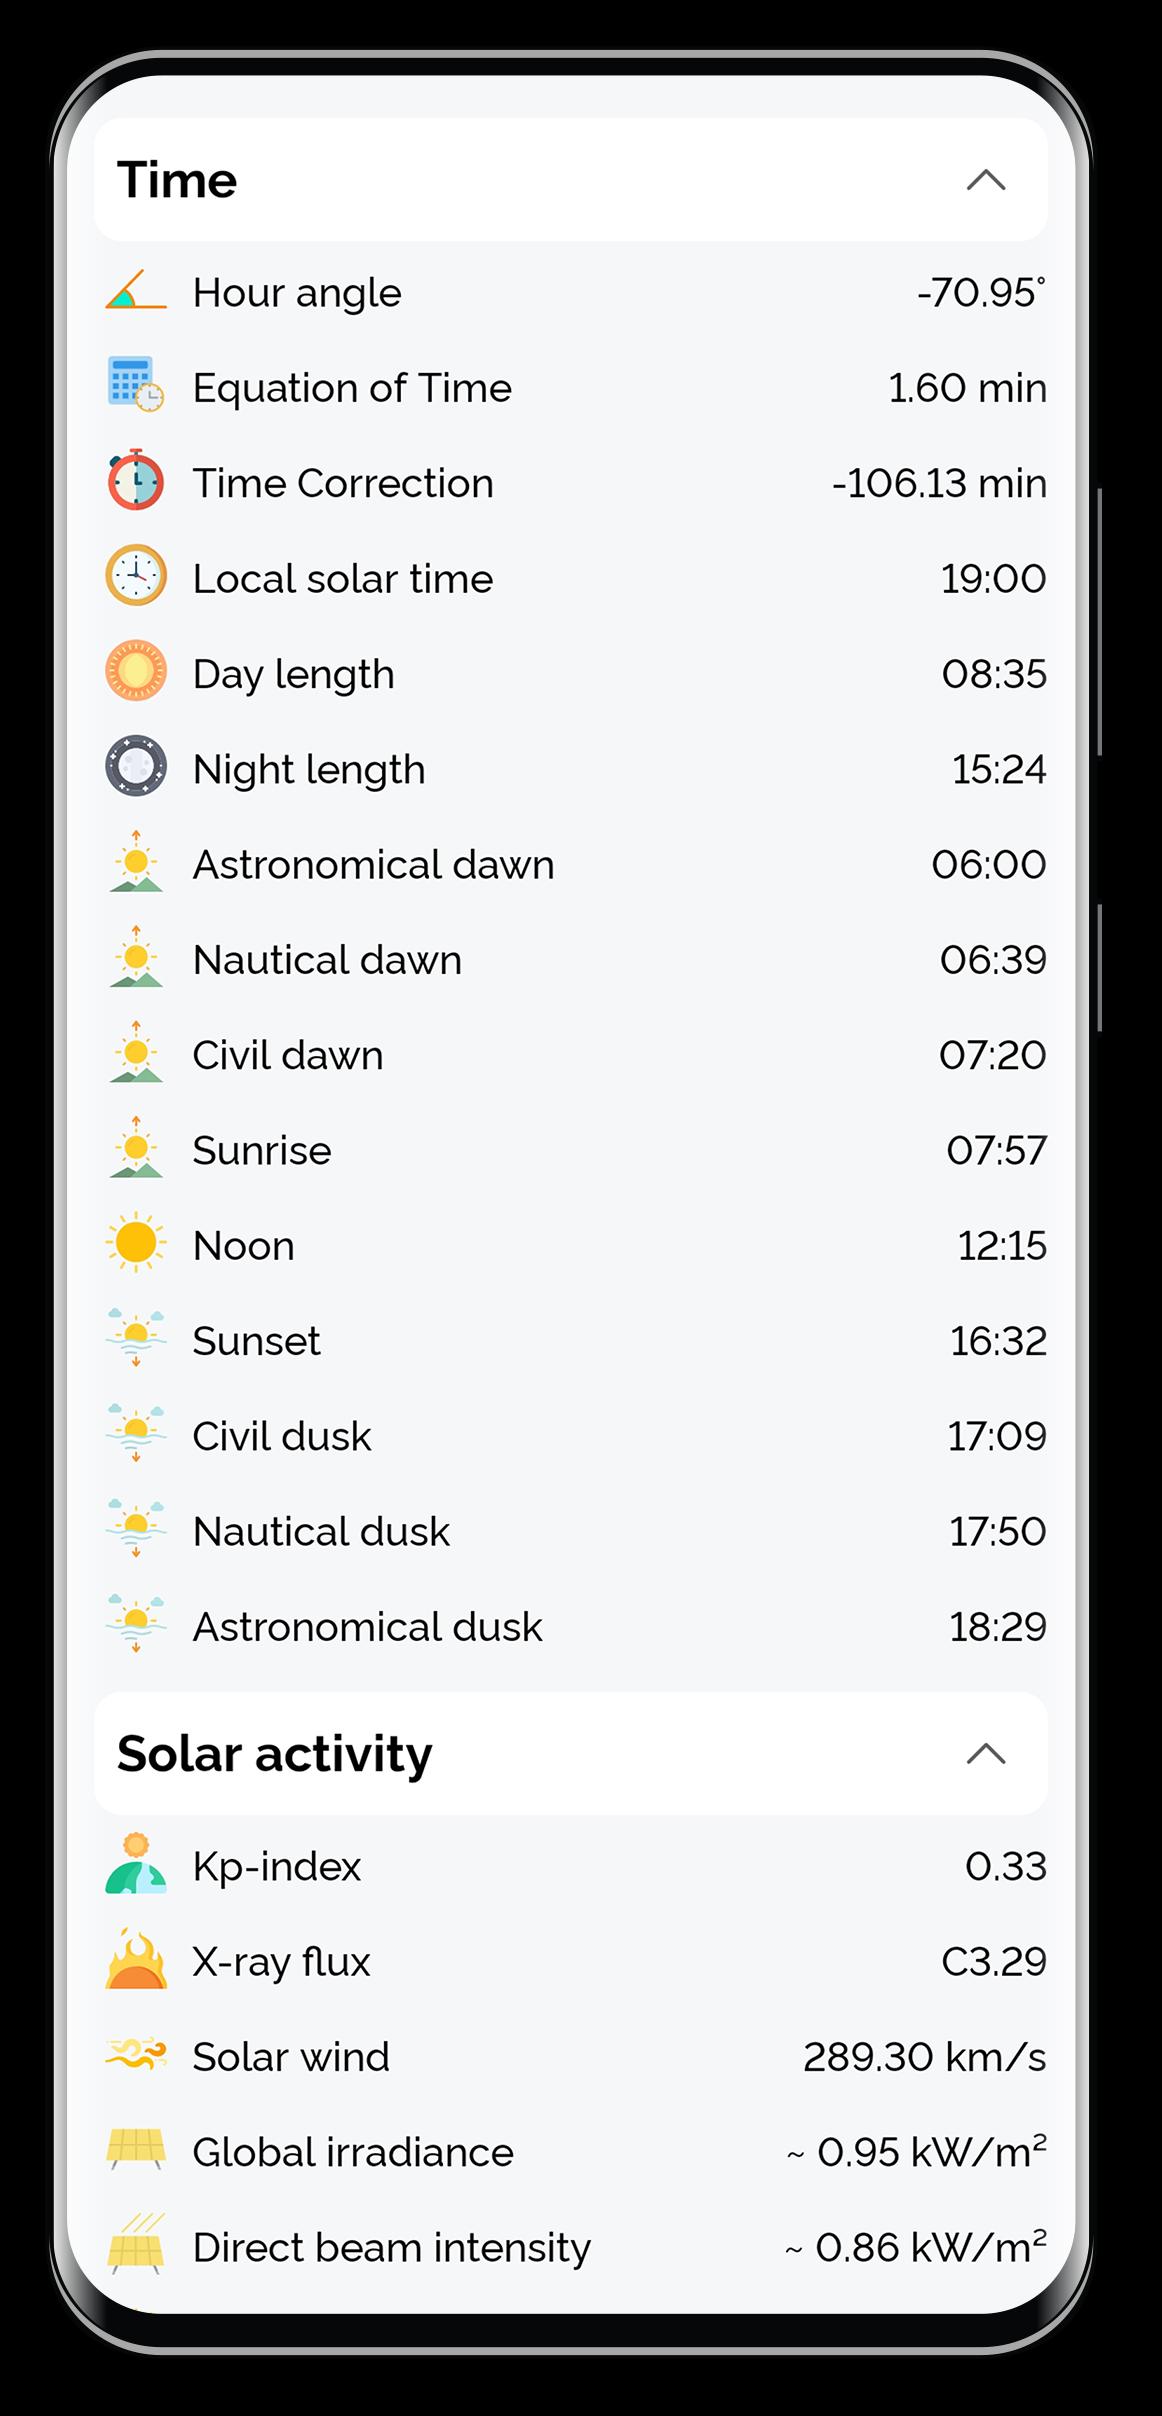Select the Local solar time clock icon
Screen dimensions: 1162x2416
tap(136, 576)
